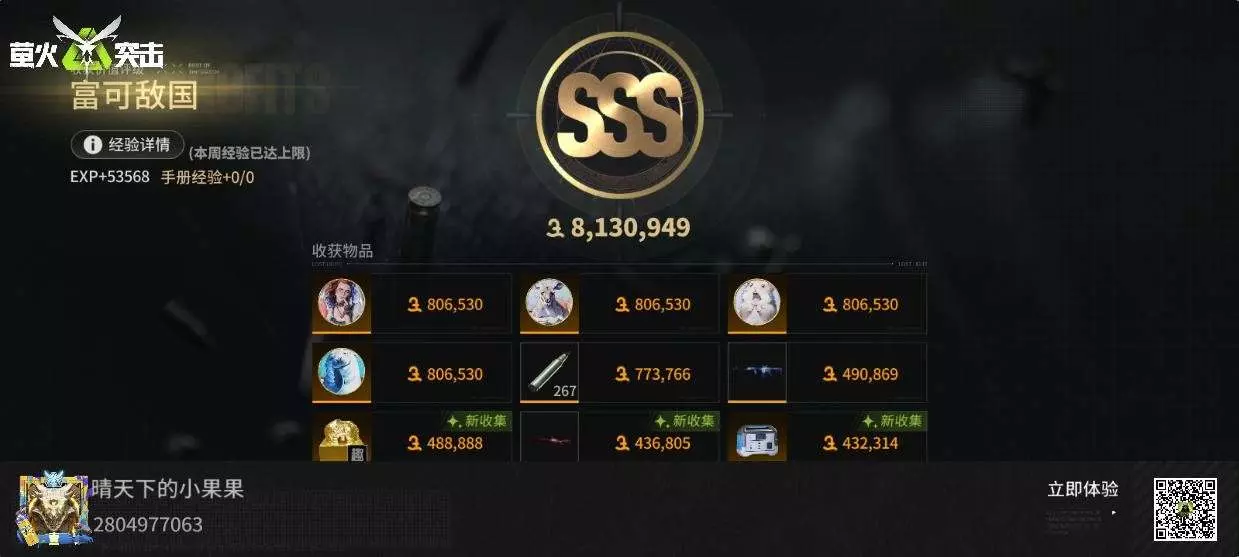The width and height of the screenshot is (1239, 557).
Task: Select the bullet item with count 267
Action: pyautogui.click(x=550, y=372)
